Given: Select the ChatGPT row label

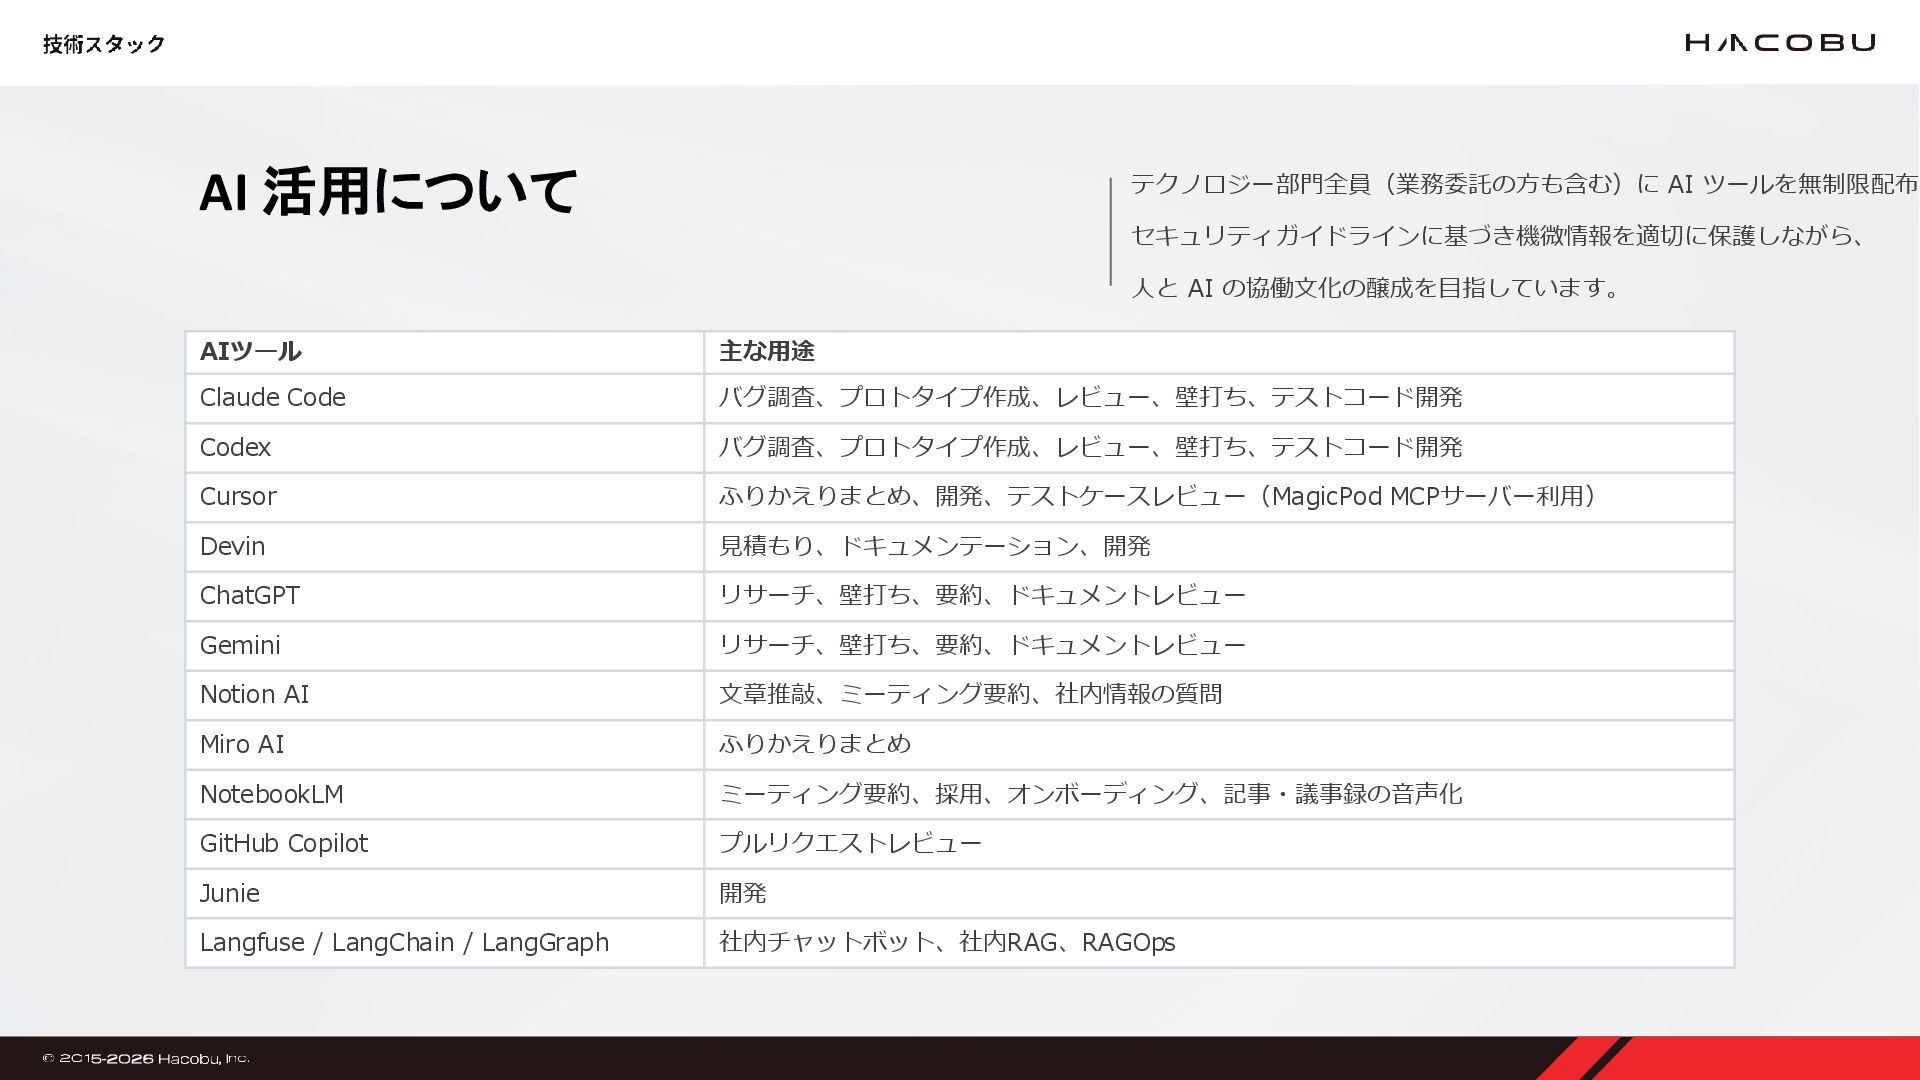Looking at the screenshot, I should 250,596.
